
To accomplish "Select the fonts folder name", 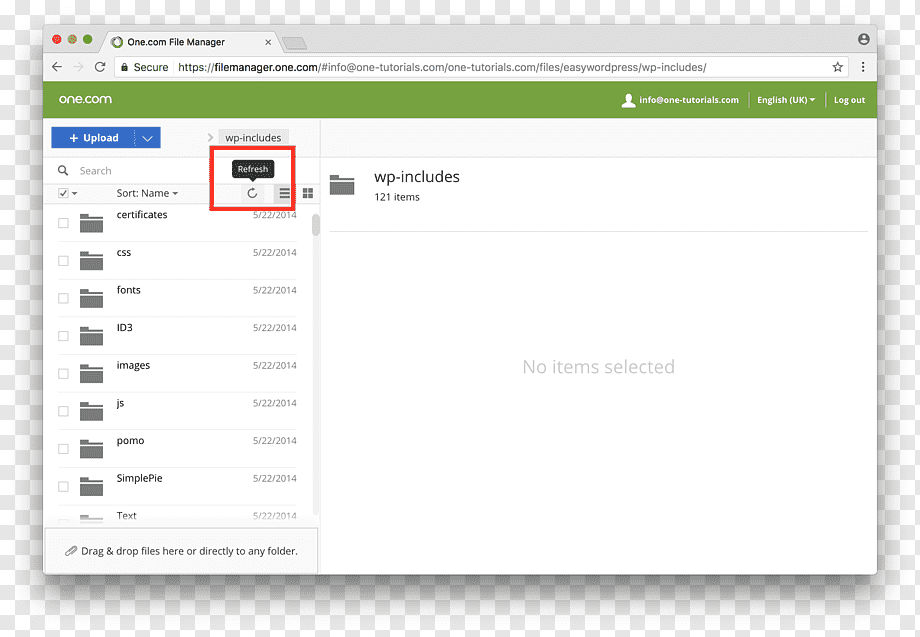I will point(128,290).
